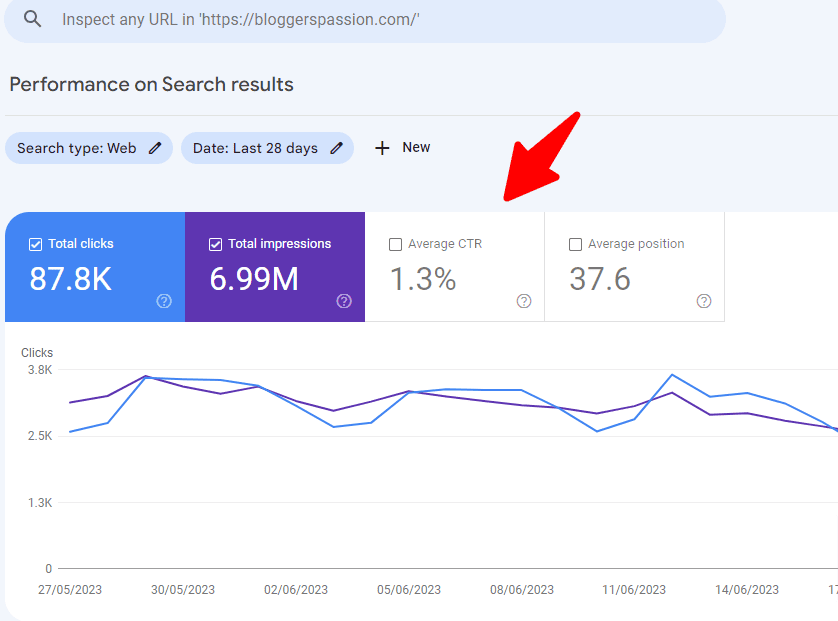Open help icon on Average CTR card
This screenshot has width=838, height=621.
click(524, 301)
